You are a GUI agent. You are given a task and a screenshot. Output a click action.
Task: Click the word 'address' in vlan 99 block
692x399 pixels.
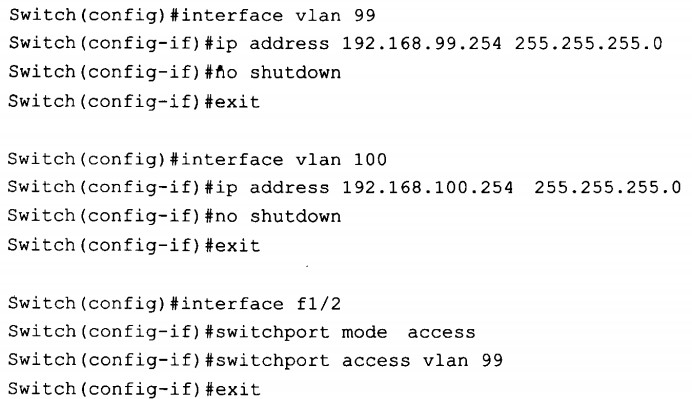[x=290, y=43]
